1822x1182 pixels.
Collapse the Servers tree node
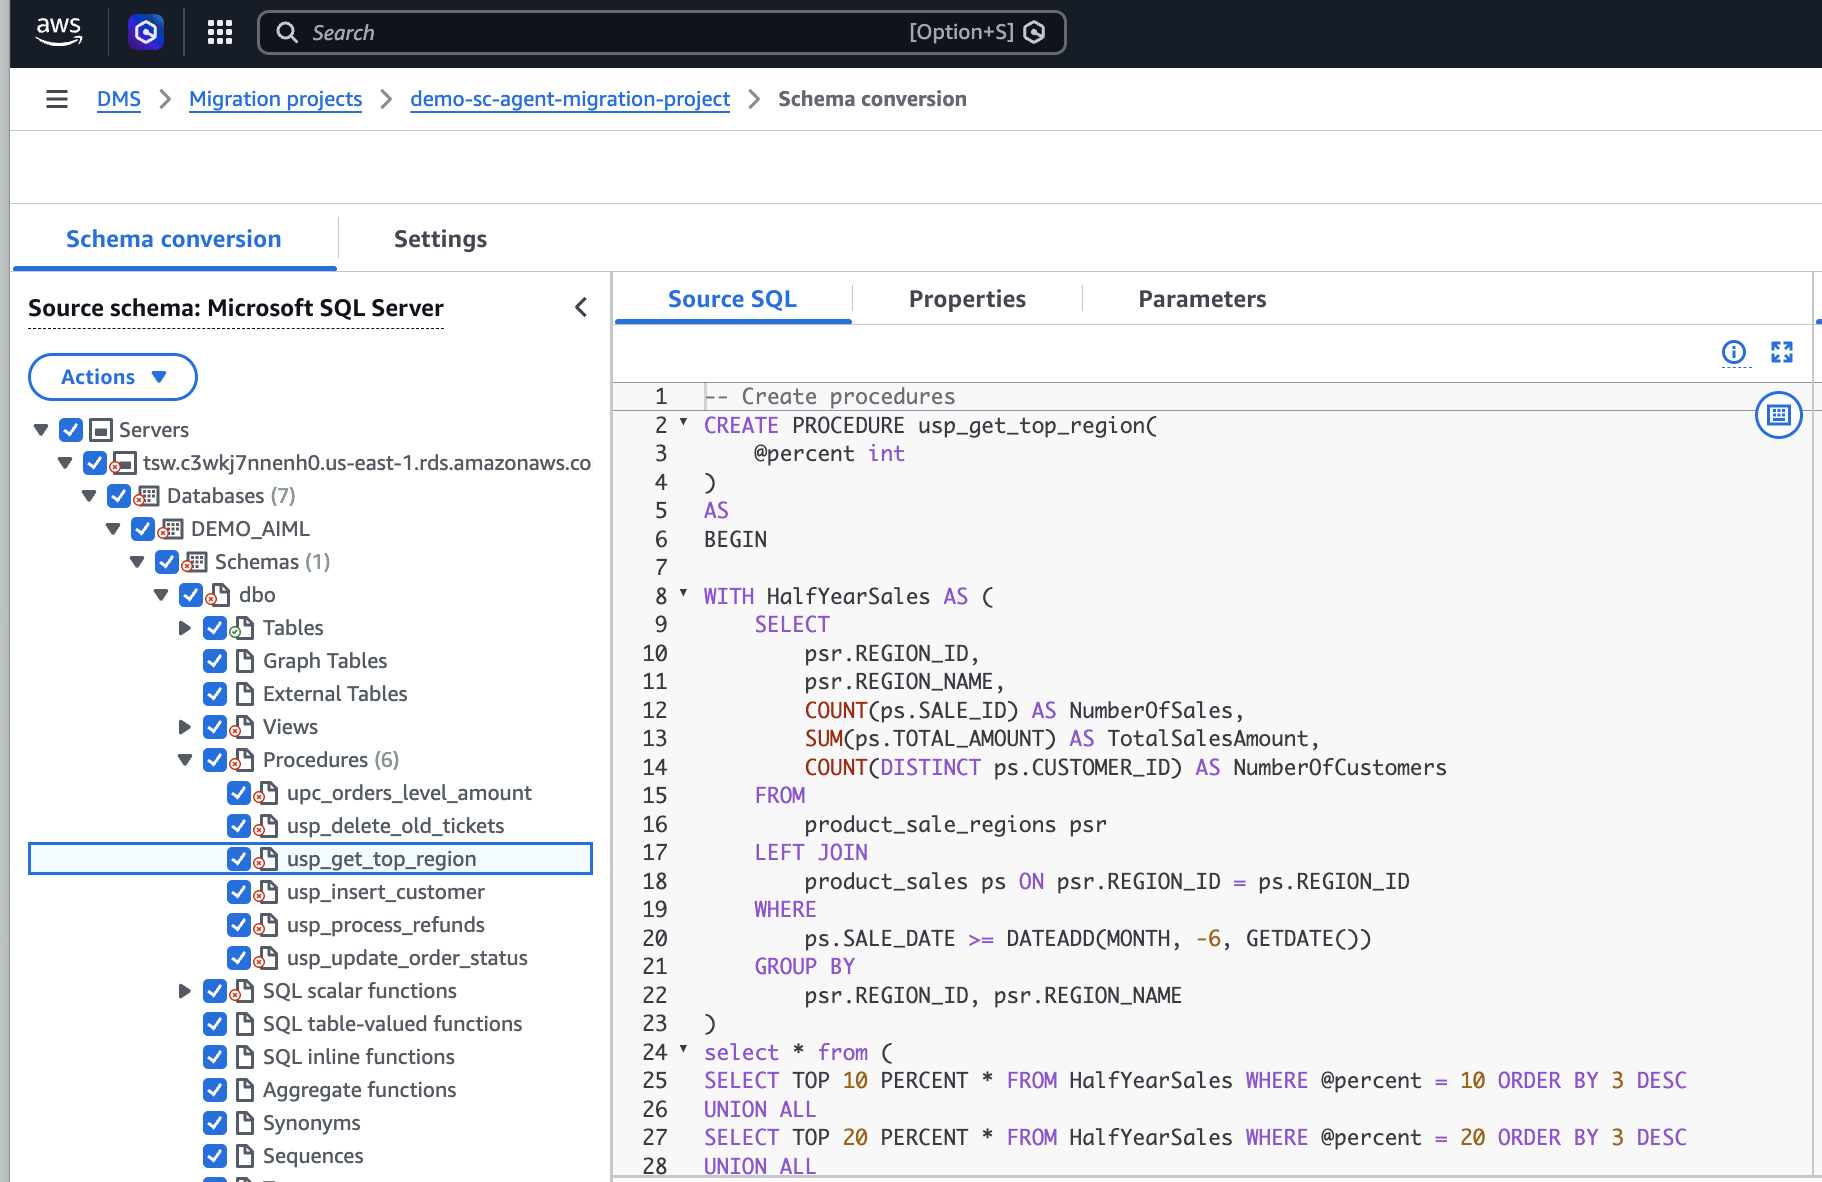click(x=41, y=430)
